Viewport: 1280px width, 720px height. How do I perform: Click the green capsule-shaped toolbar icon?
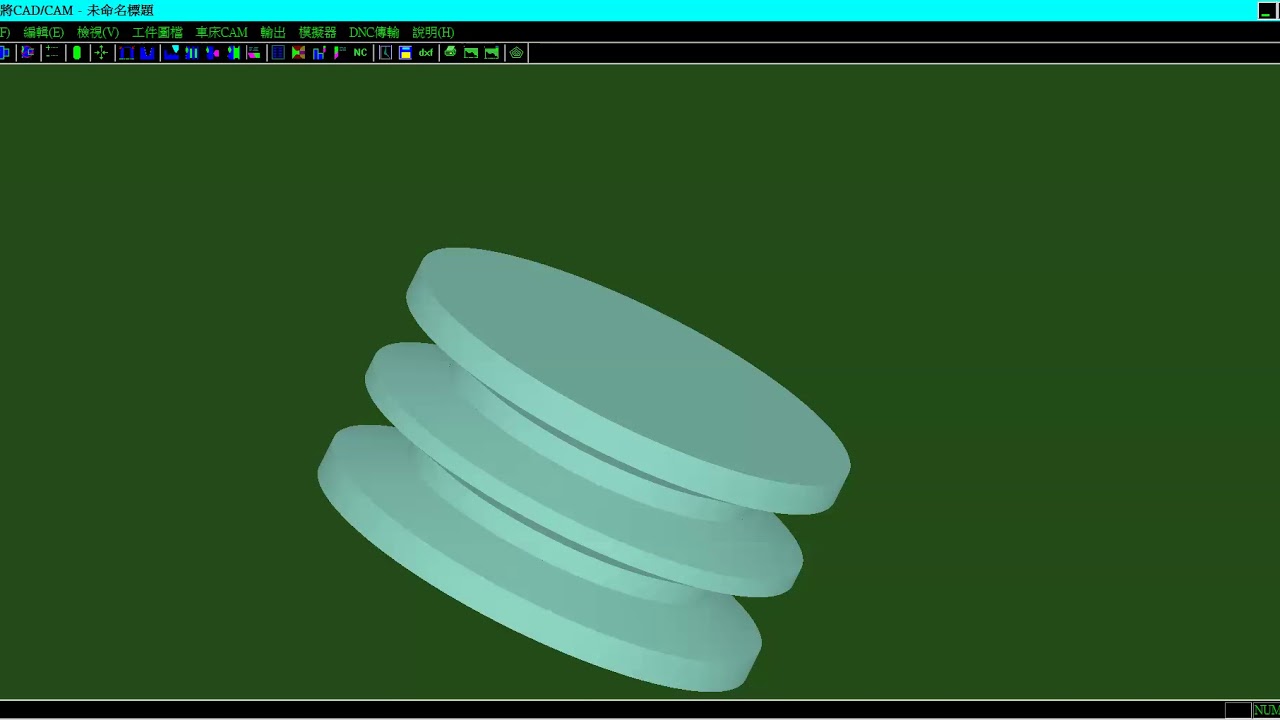pyautogui.click(x=77, y=53)
